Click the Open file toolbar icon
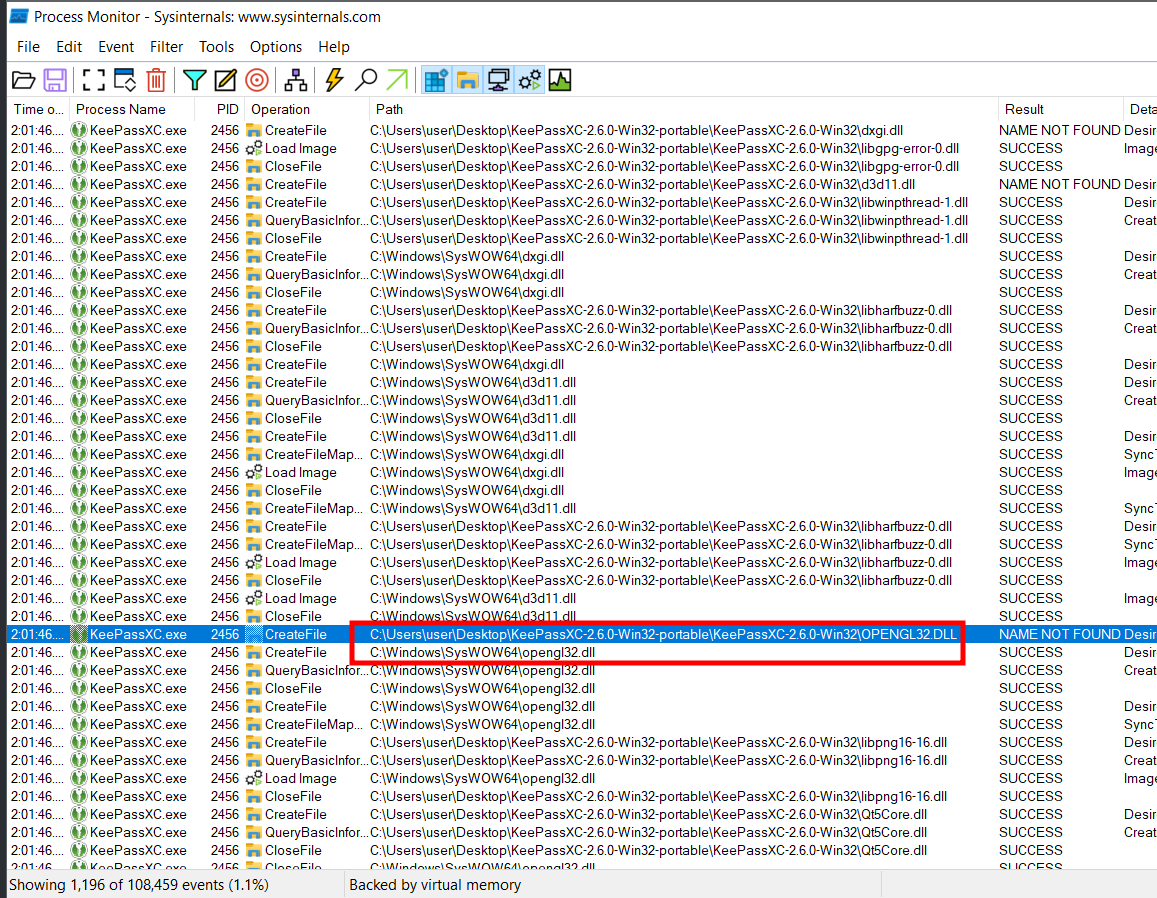 click(23, 80)
